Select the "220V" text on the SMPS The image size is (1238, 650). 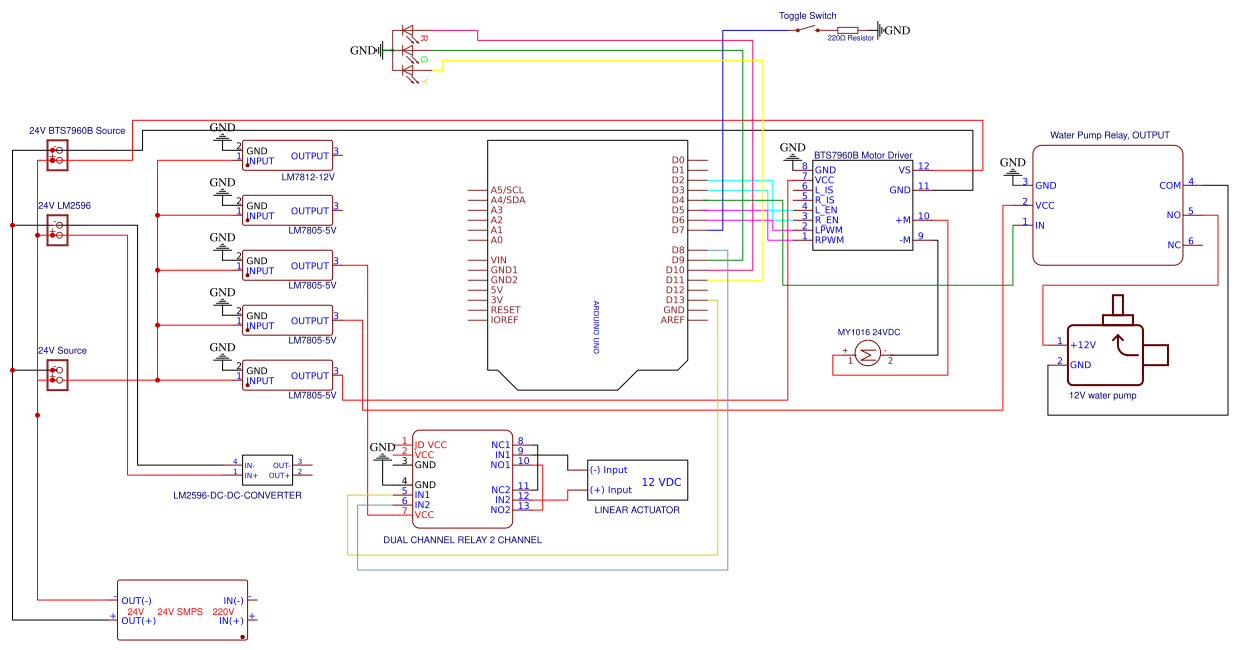[223, 611]
